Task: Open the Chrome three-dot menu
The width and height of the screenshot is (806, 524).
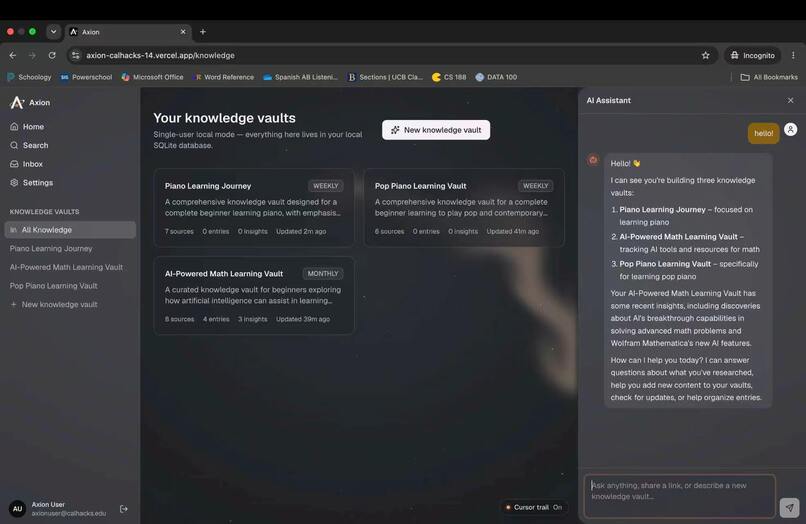Action: pos(793,55)
